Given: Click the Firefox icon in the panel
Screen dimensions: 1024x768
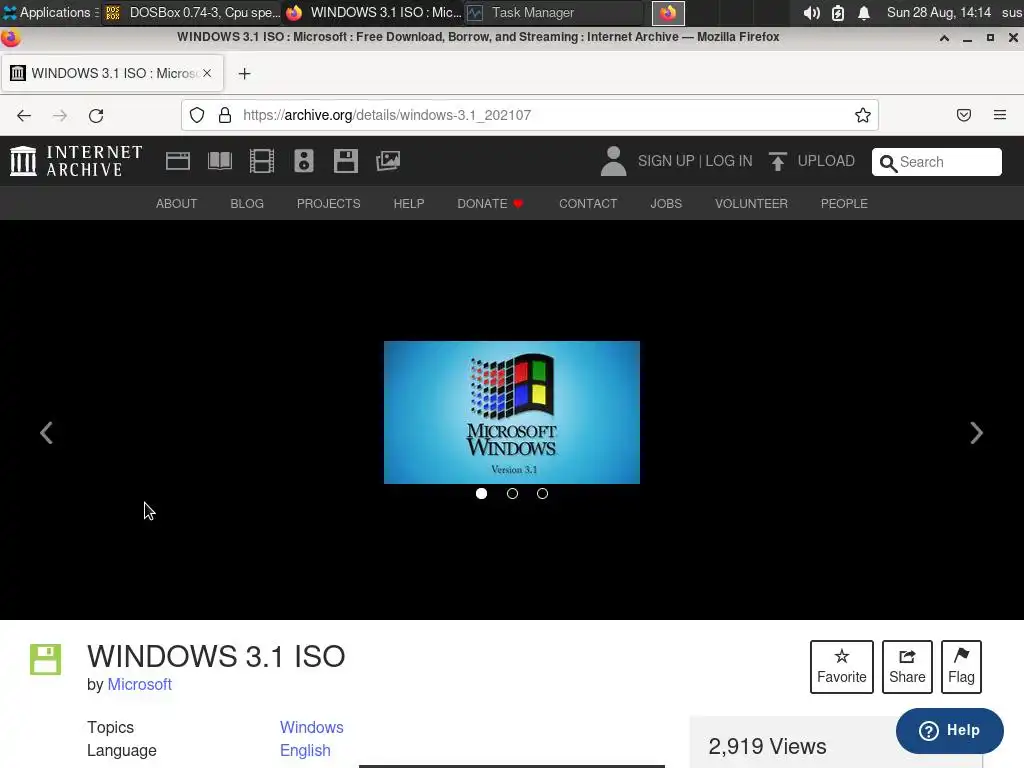Looking at the screenshot, I should point(668,13).
